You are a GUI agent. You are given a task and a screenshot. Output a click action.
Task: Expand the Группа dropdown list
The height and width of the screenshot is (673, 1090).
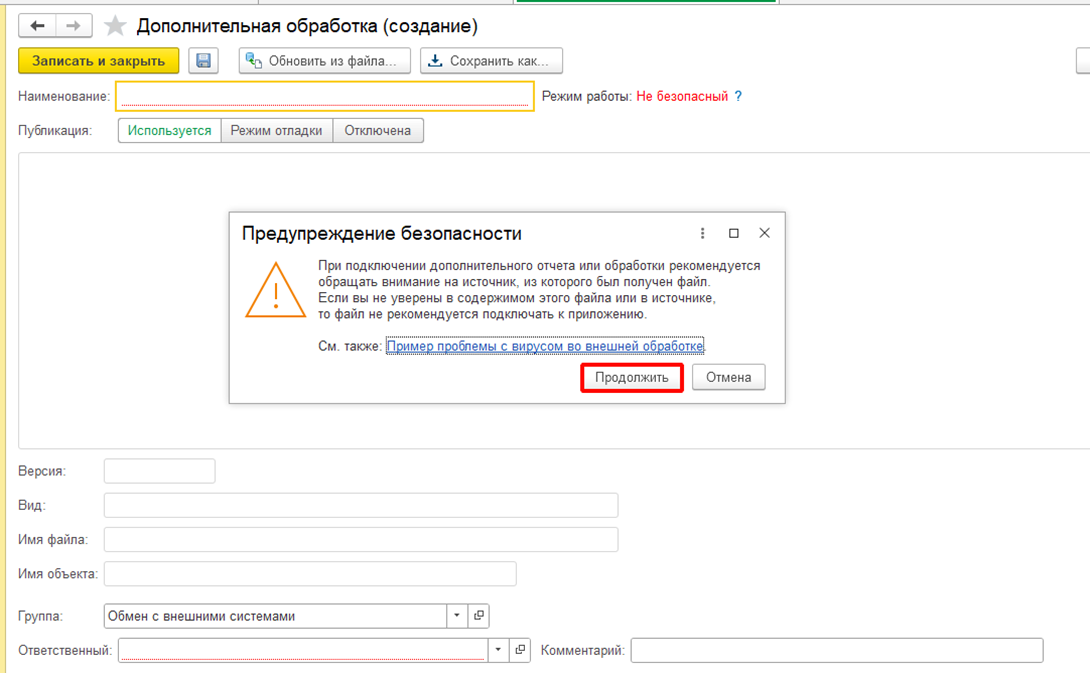[457, 616]
